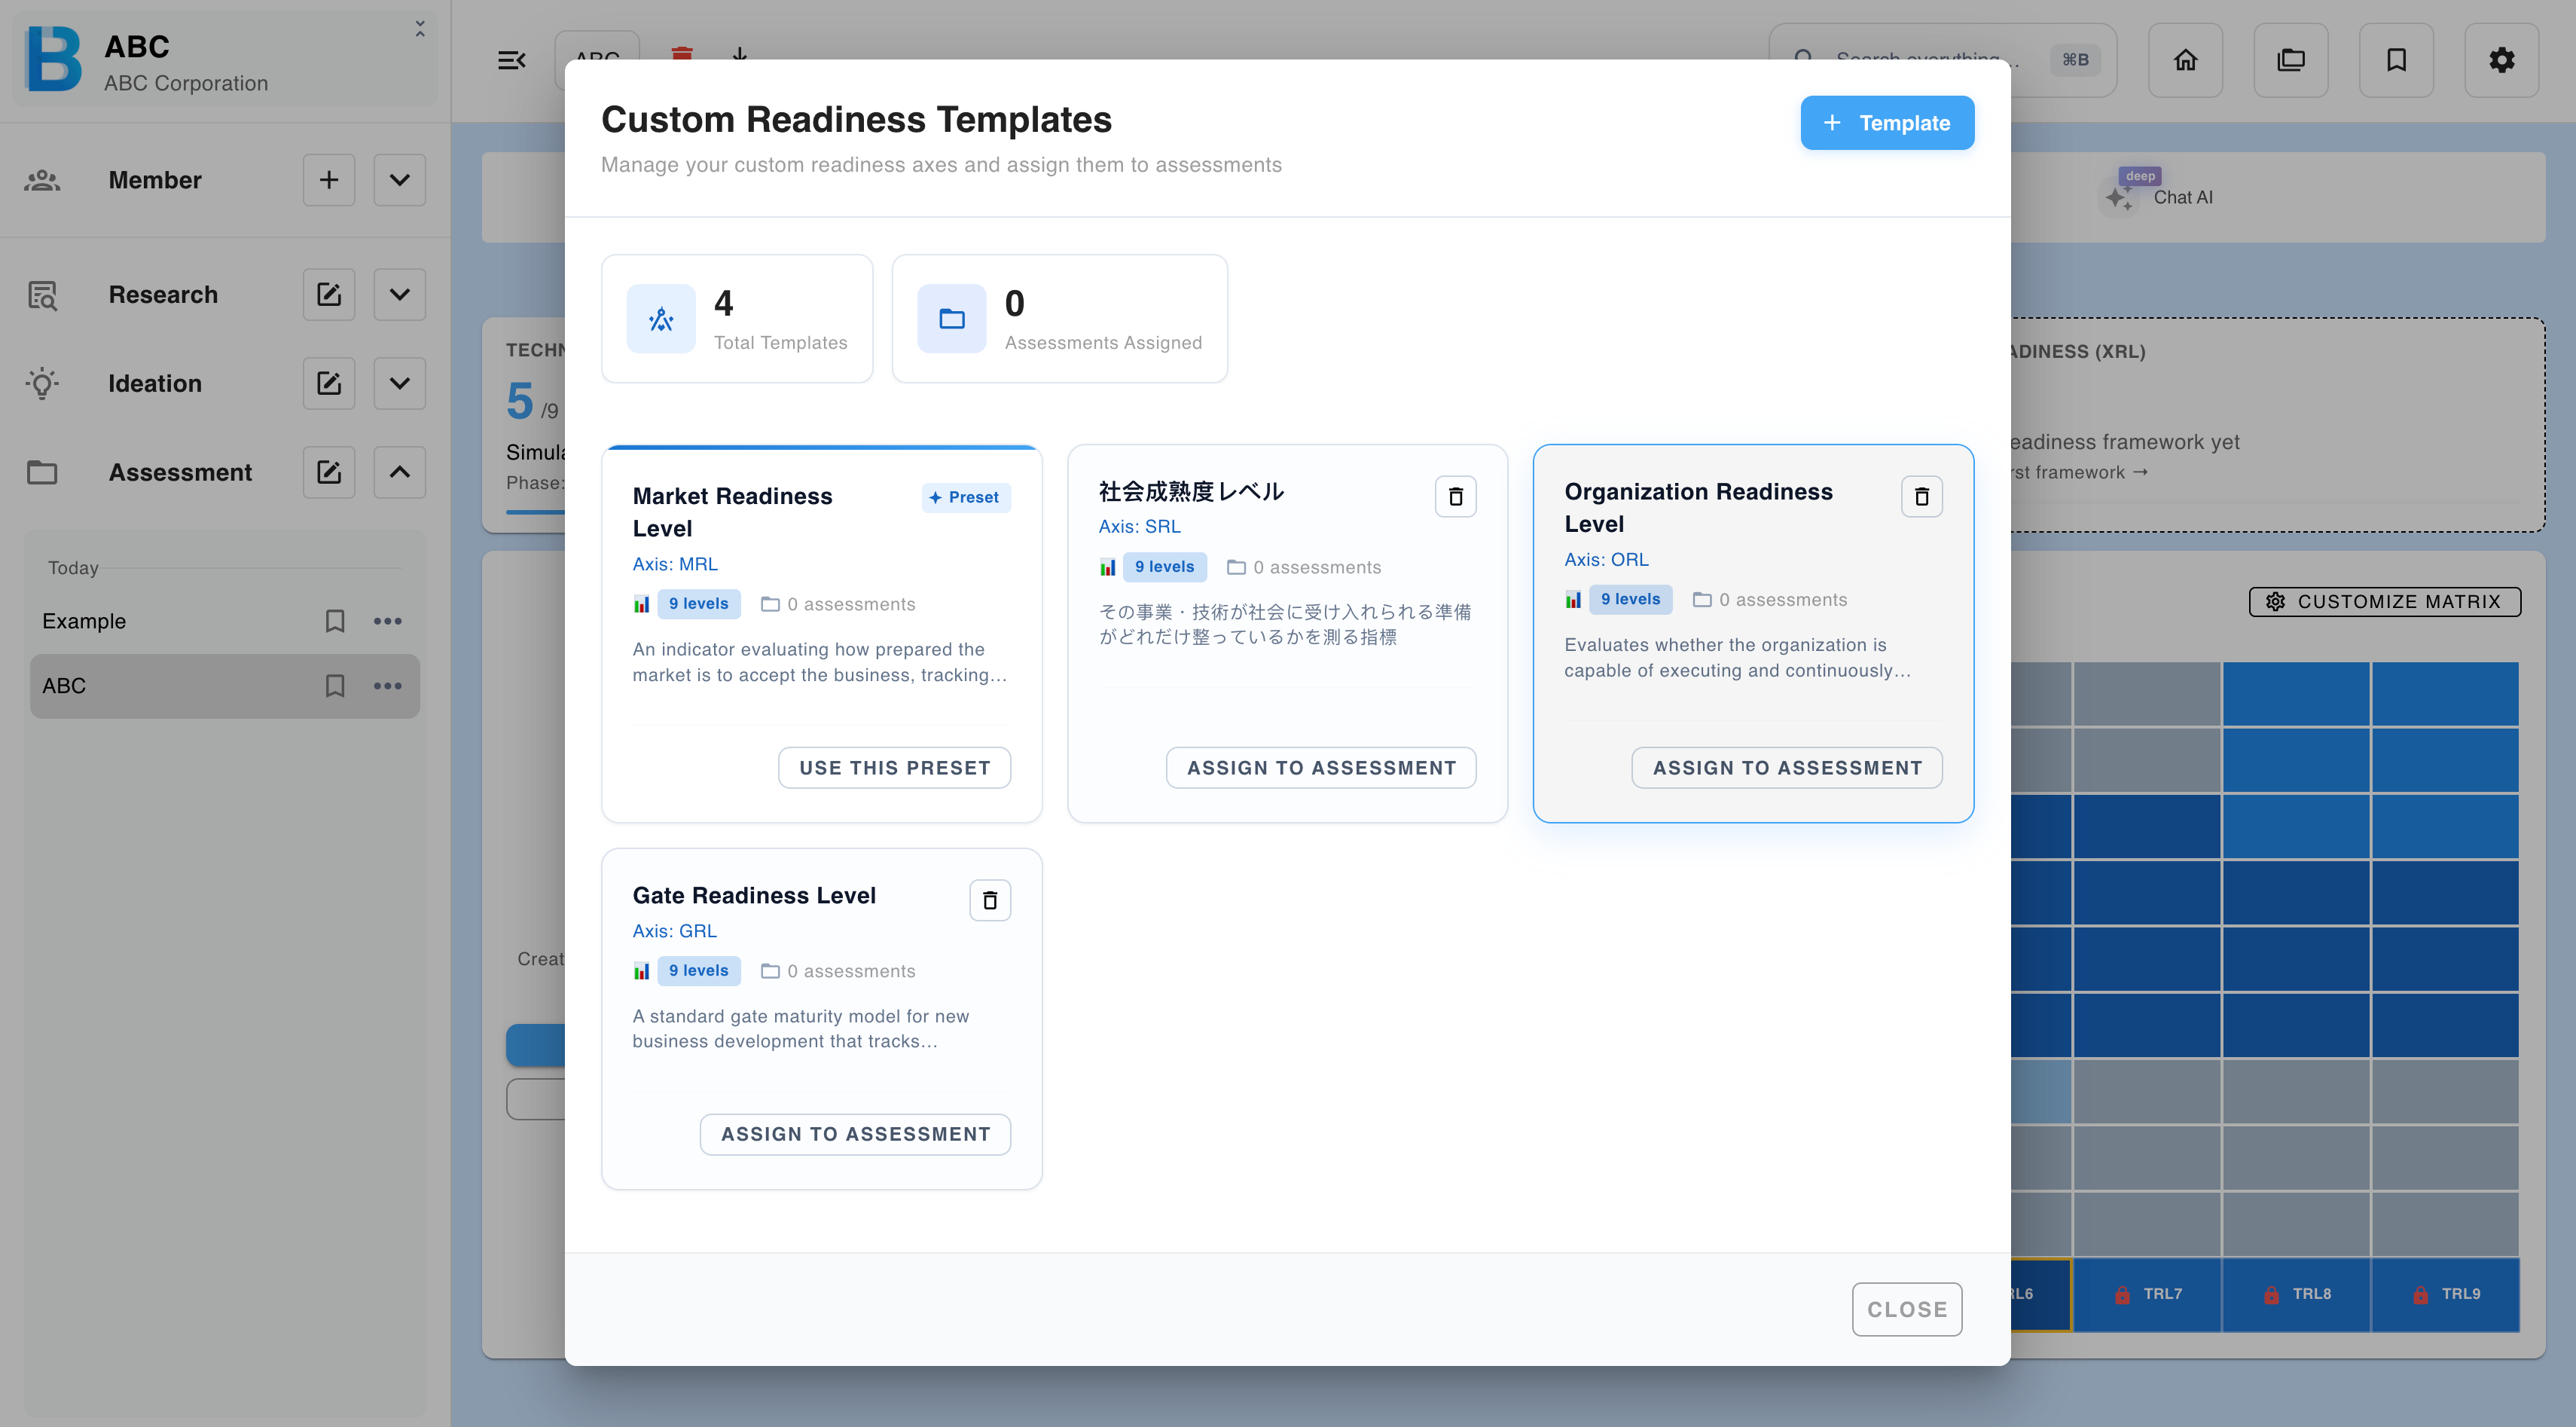Open settings gear in header
Image resolution: width=2576 pixels, height=1427 pixels.
coord(2501,60)
